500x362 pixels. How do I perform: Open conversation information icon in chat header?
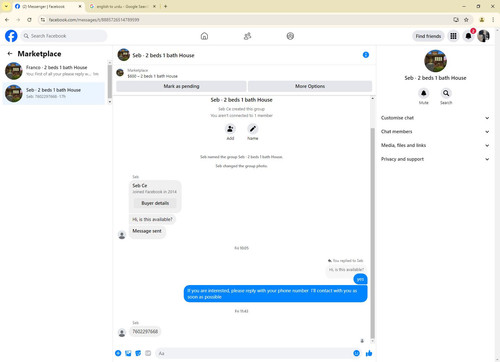[366, 55]
